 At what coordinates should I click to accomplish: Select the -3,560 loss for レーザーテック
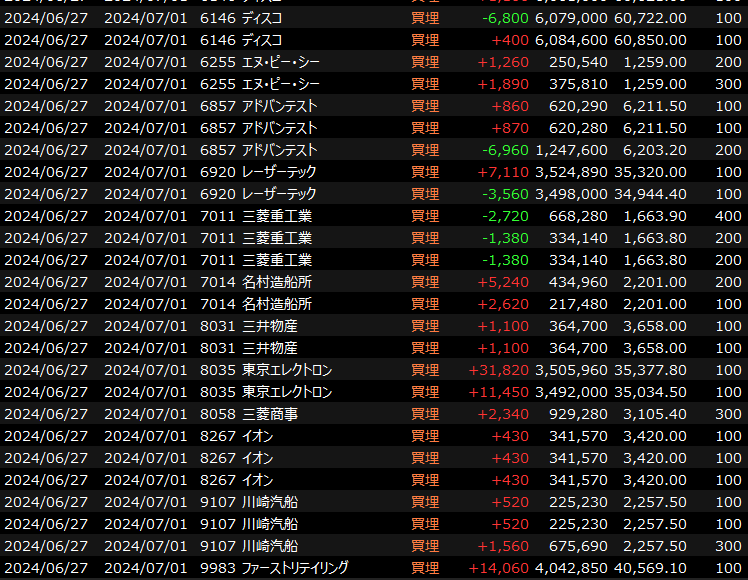tap(504, 194)
